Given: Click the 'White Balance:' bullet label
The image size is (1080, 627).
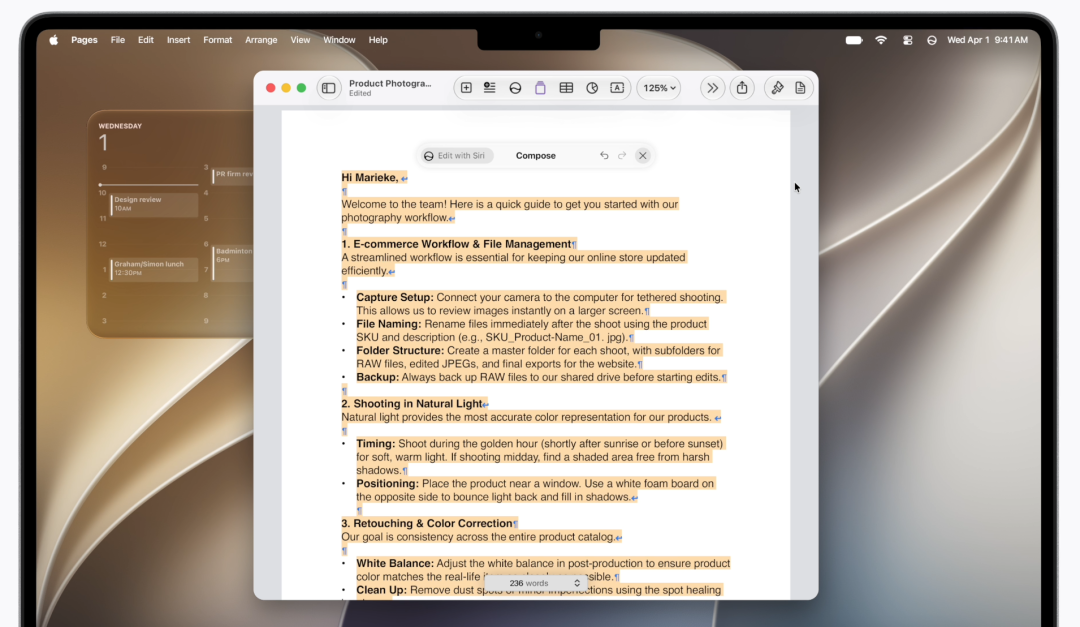Looking at the screenshot, I should pos(395,564).
